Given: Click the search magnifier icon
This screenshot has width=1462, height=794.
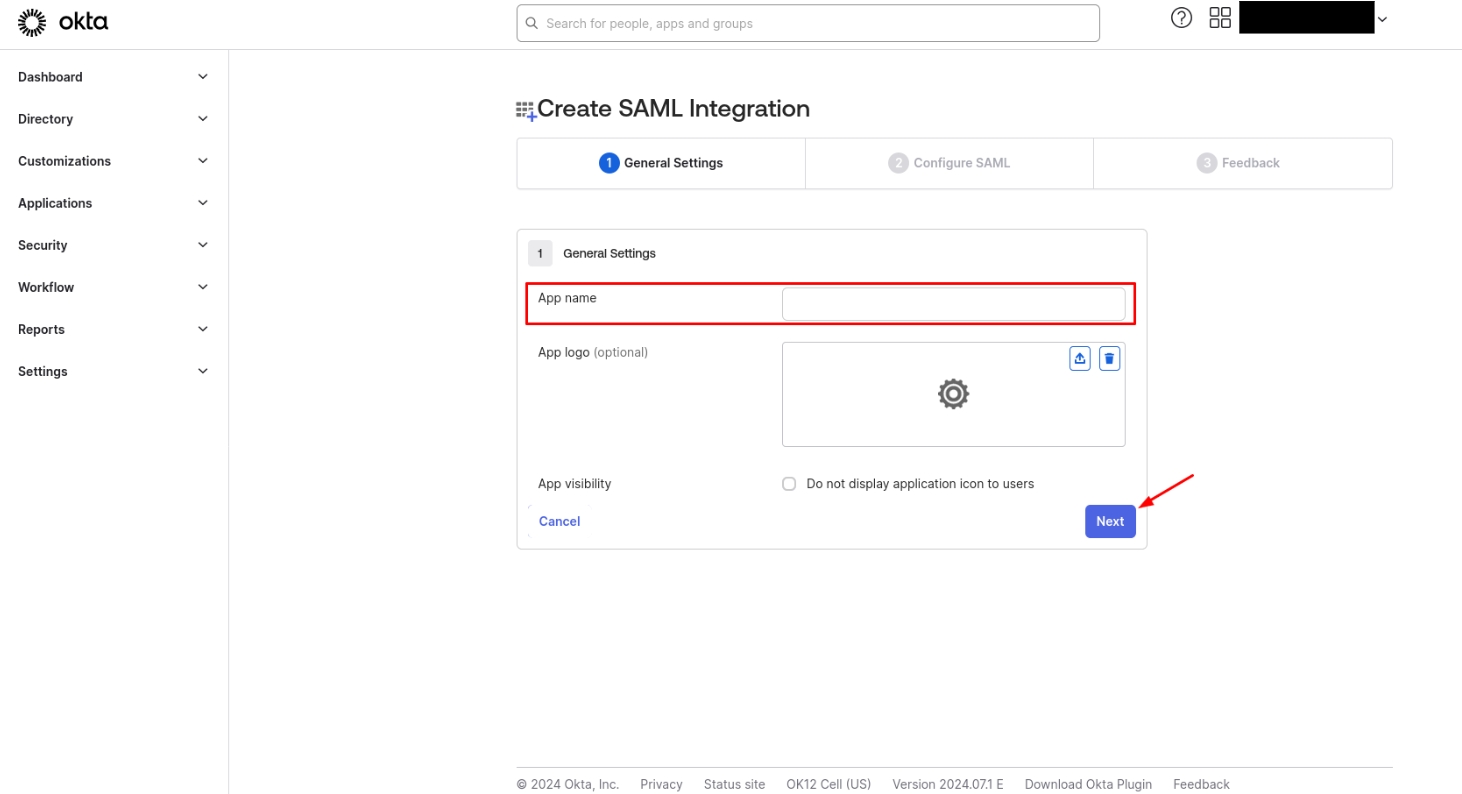Looking at the screenshot, I should (531, 23).
